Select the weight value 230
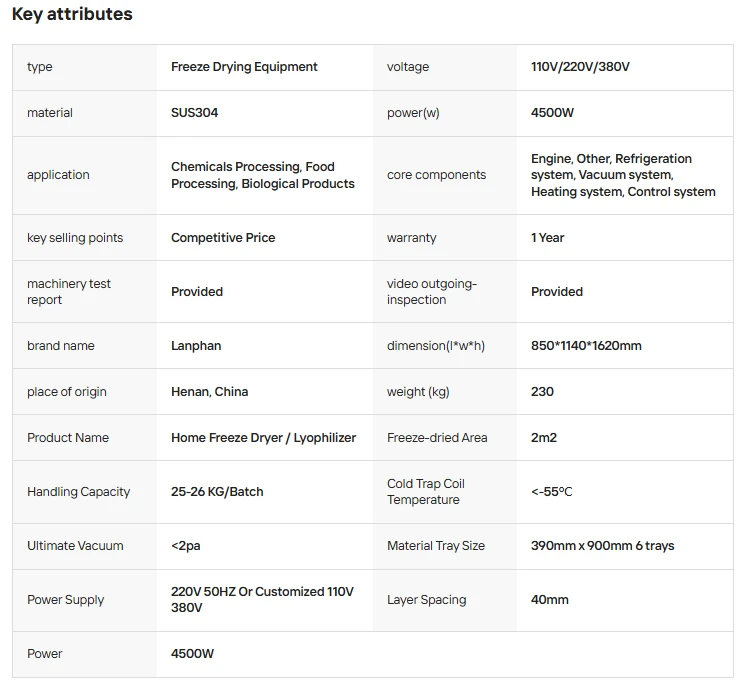746x685 pixels. click(x=542, y=392)
